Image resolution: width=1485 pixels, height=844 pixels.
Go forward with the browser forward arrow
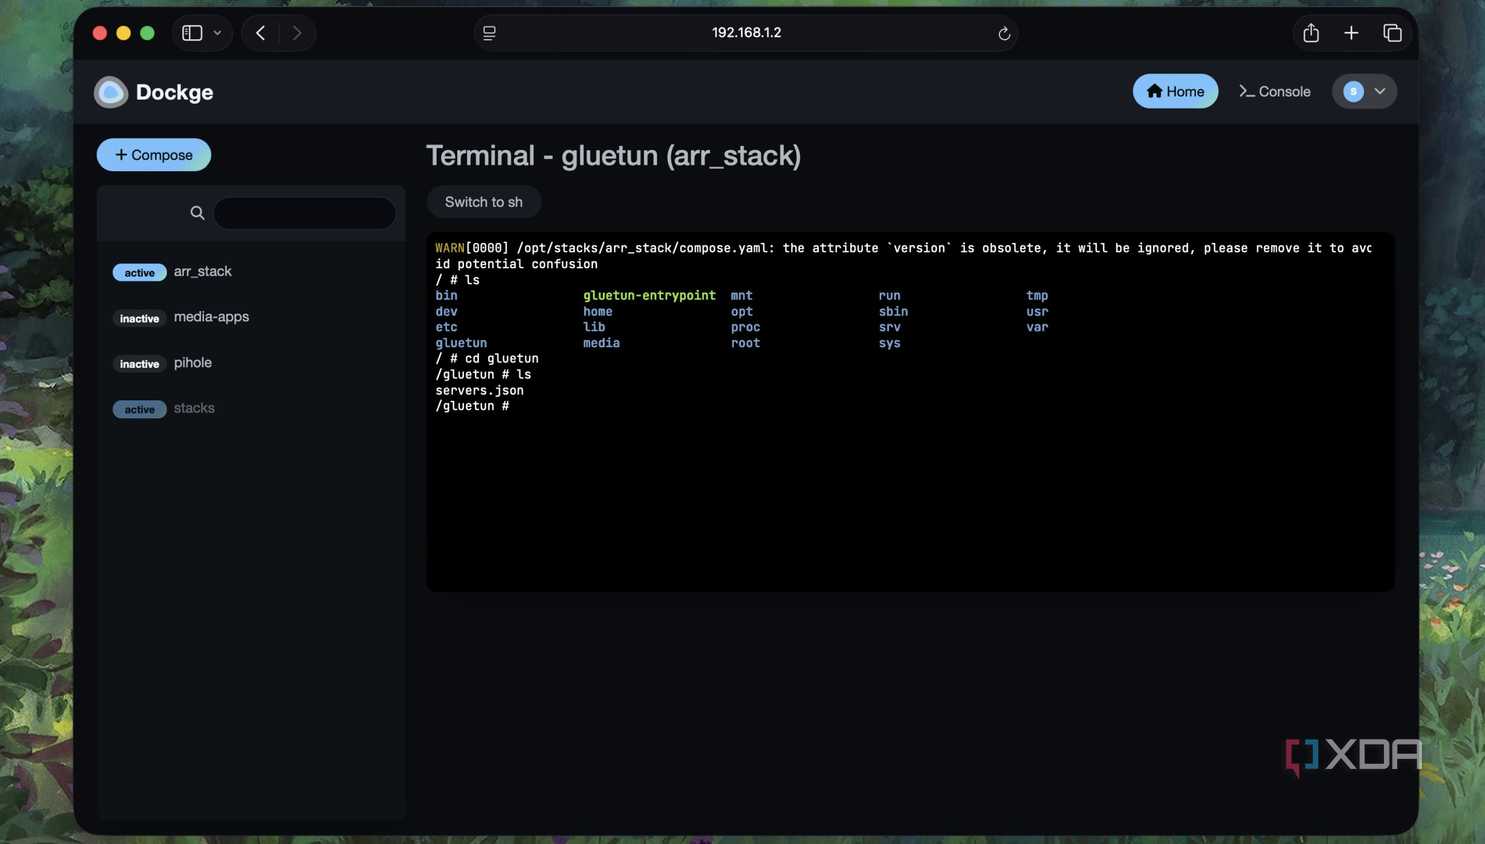(x=297, y=33)
